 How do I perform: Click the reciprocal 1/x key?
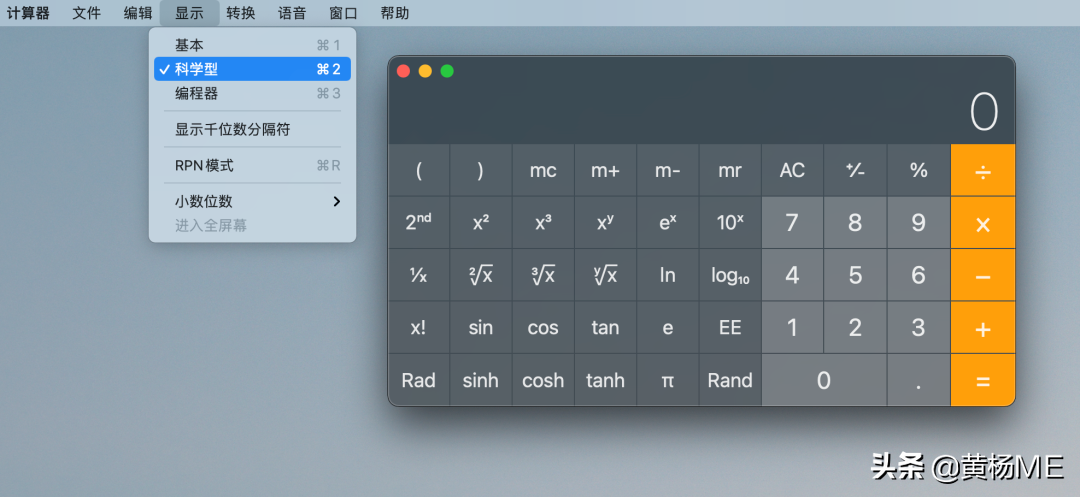(x=418, y=275)
